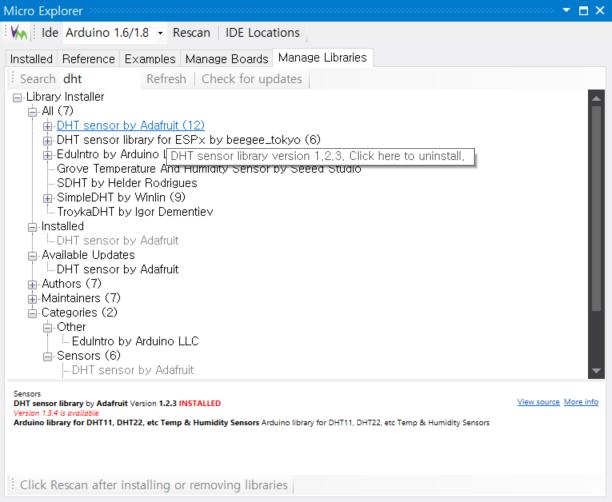Select SDHT by Helder Rodrigues

(127, 183)
